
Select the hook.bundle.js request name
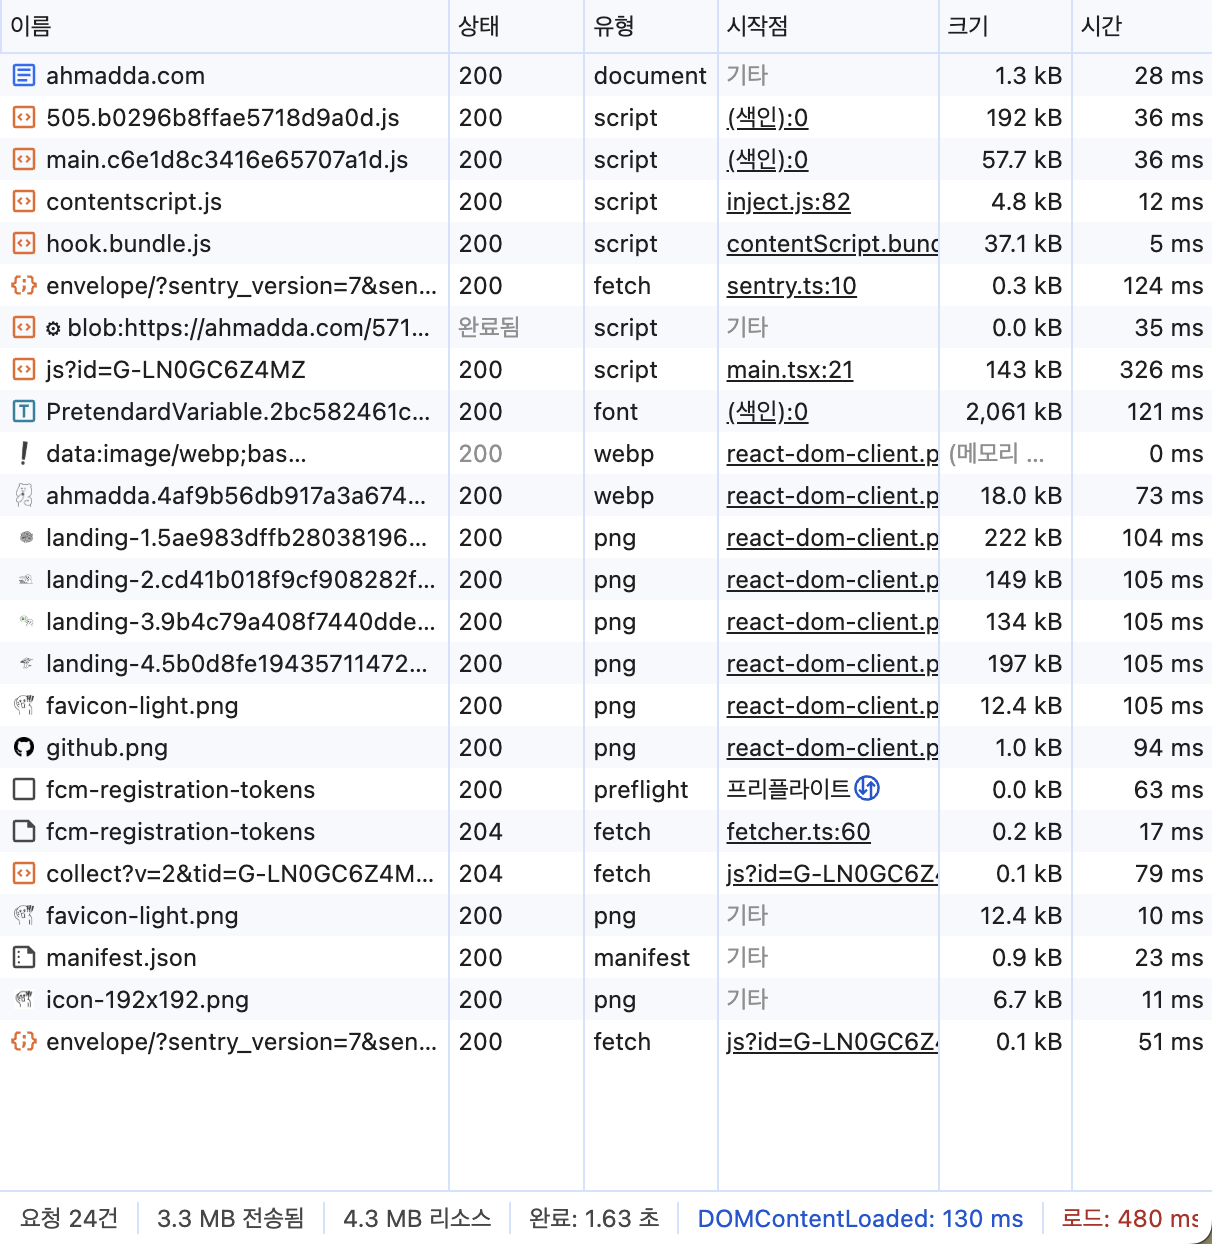pos(128,243)
